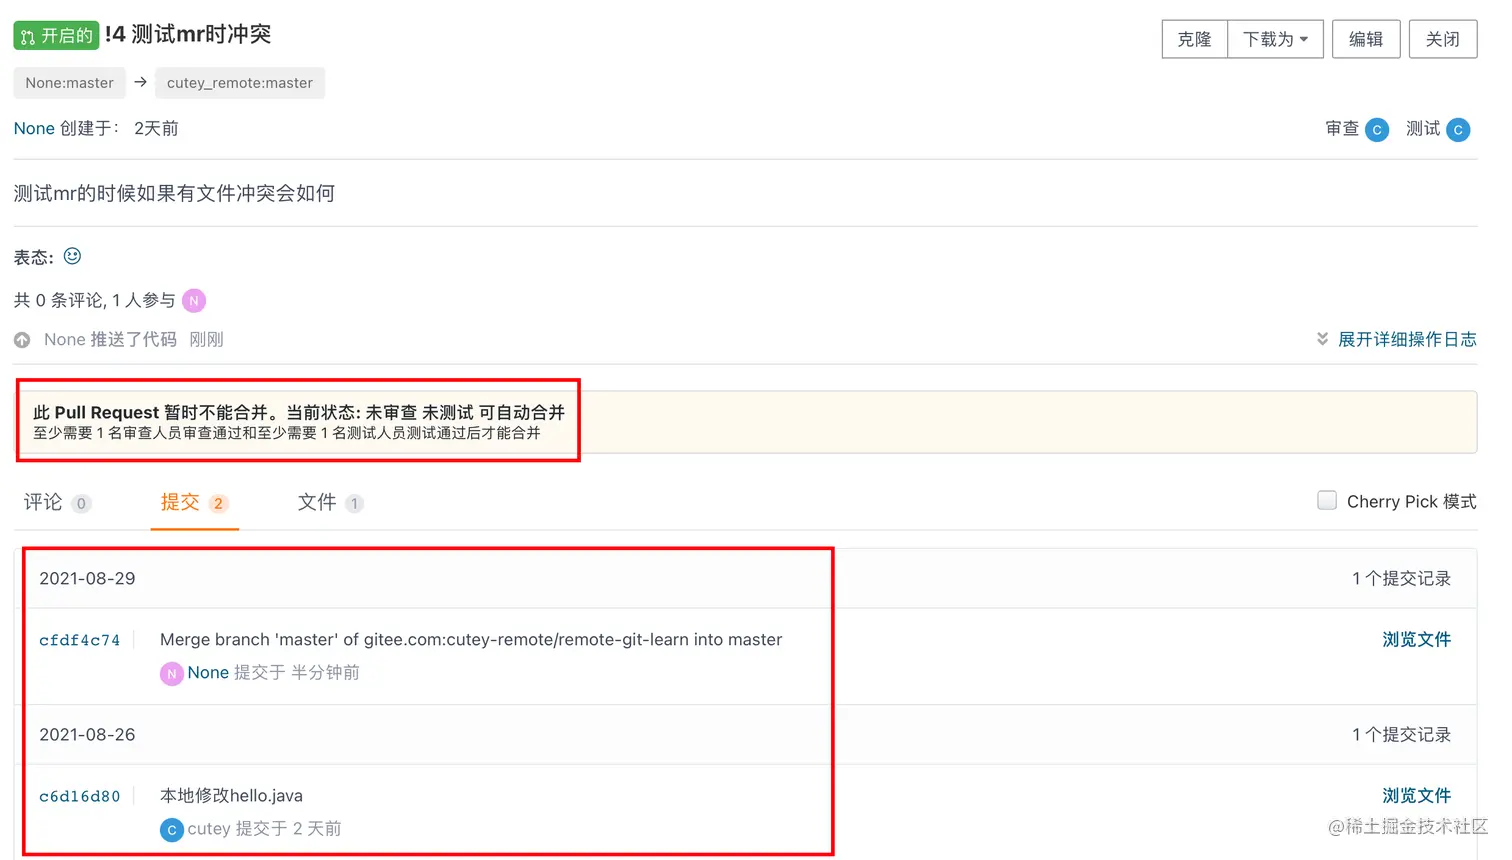
Task: Click the smiley emoji reaction icon
Action: point(72,256)
